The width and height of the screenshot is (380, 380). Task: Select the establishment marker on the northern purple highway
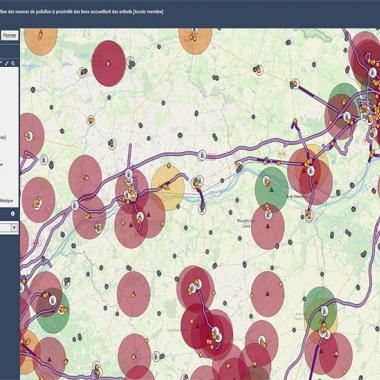(x=201, y=155)
